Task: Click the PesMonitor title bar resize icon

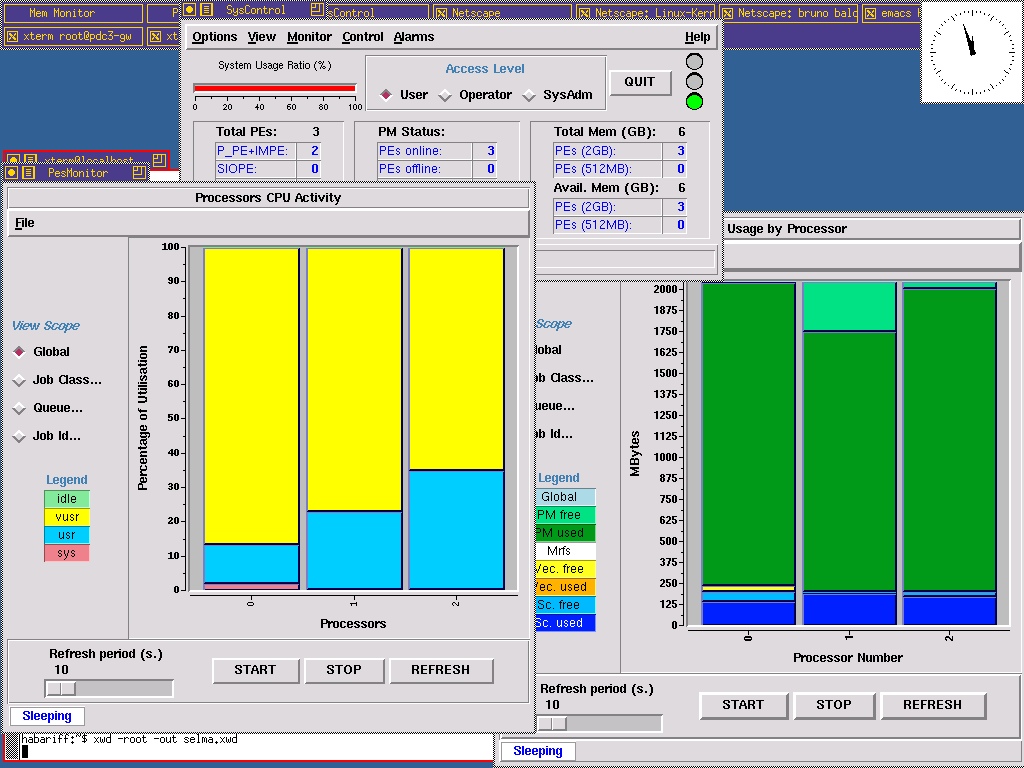Action: pos(139,172)
